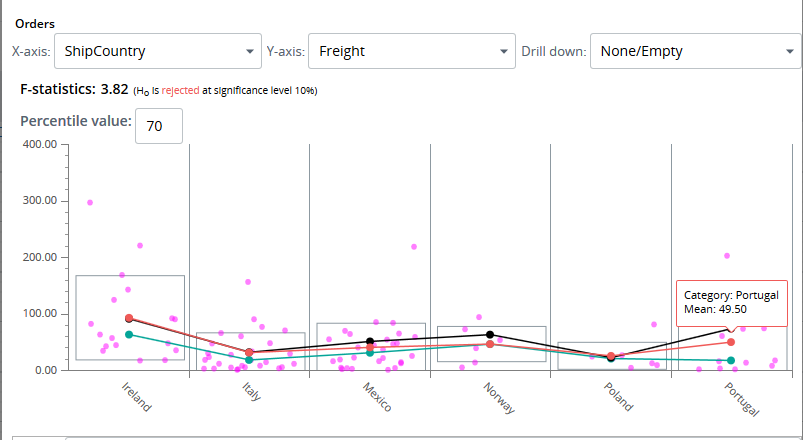Expand the Drill down None/Empty dropdown

(694, 51)
